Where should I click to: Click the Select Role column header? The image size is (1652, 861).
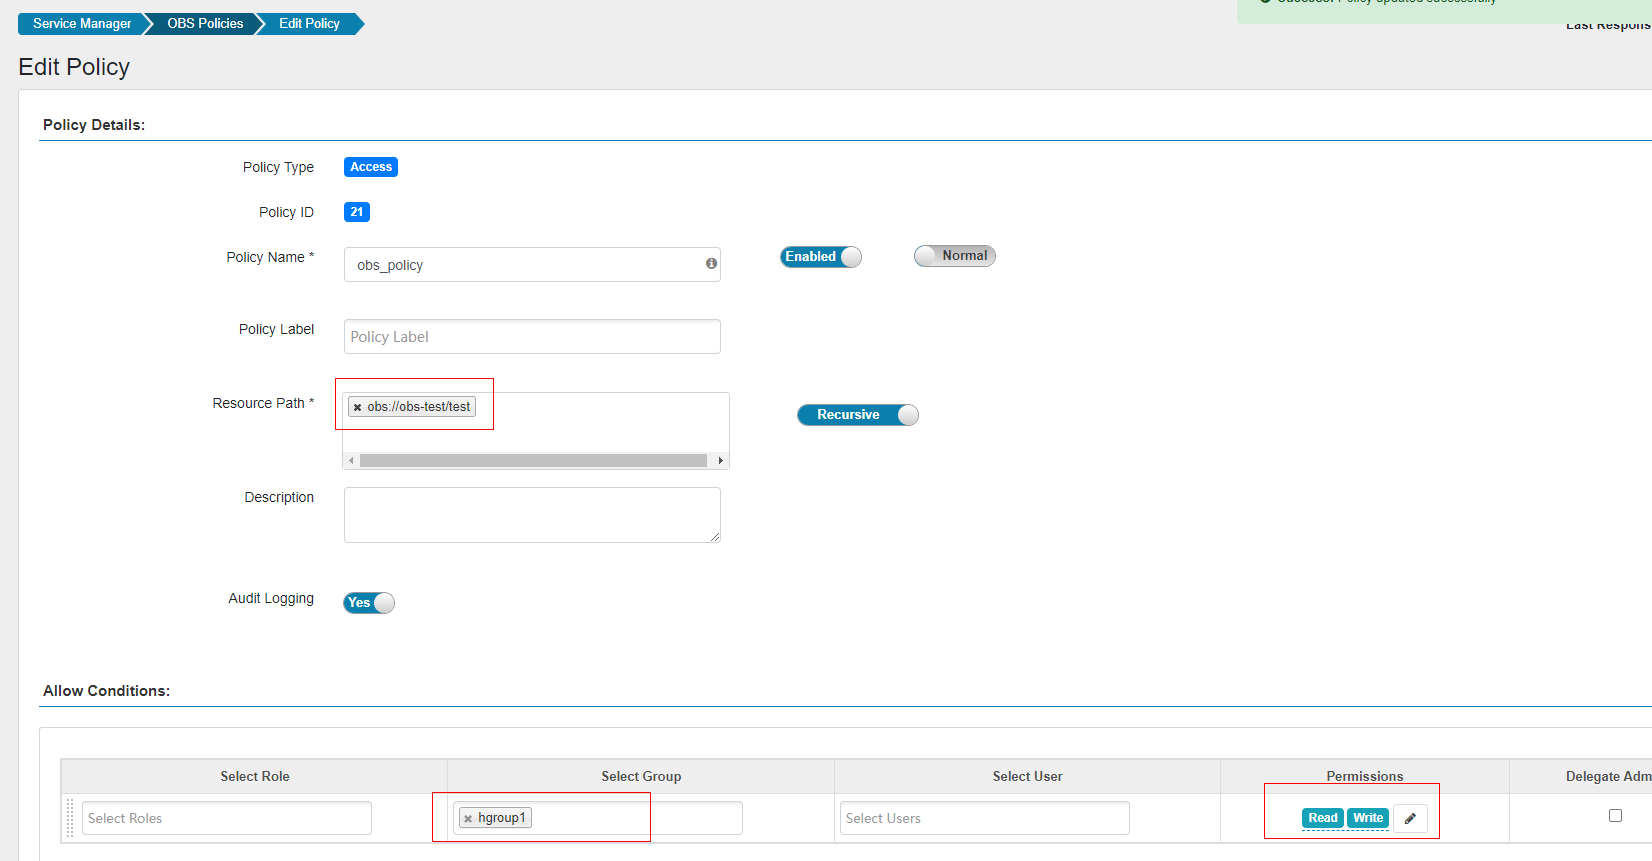pos(255,776)
